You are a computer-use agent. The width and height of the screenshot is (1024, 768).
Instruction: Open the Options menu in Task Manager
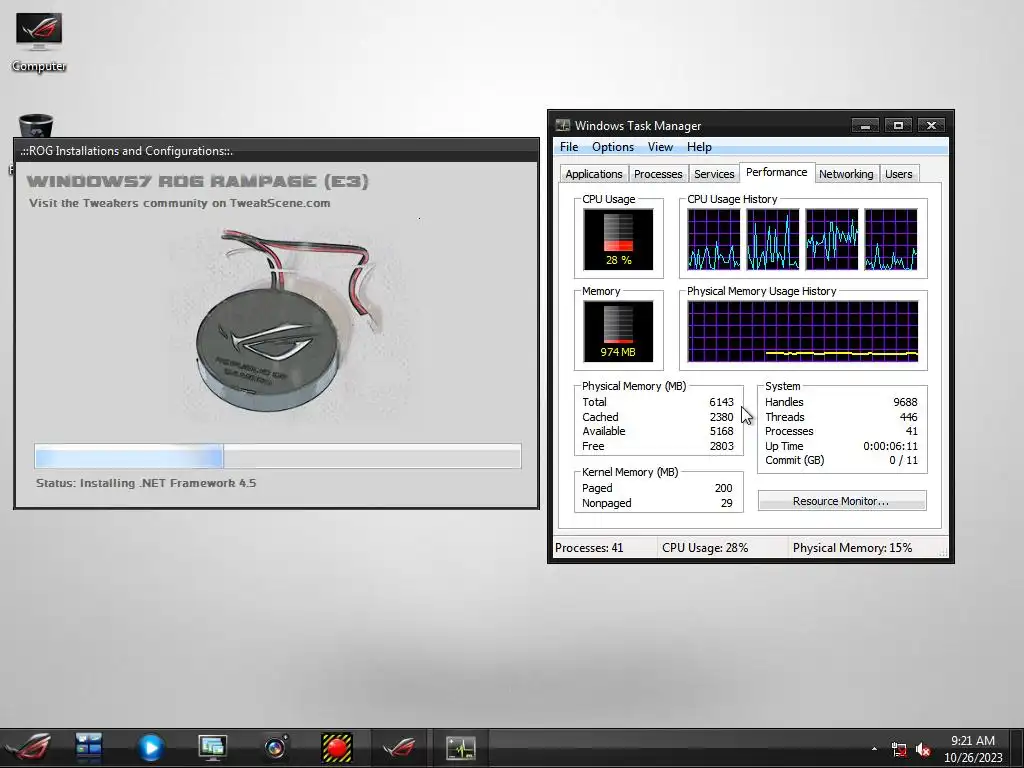click(613, 147)
